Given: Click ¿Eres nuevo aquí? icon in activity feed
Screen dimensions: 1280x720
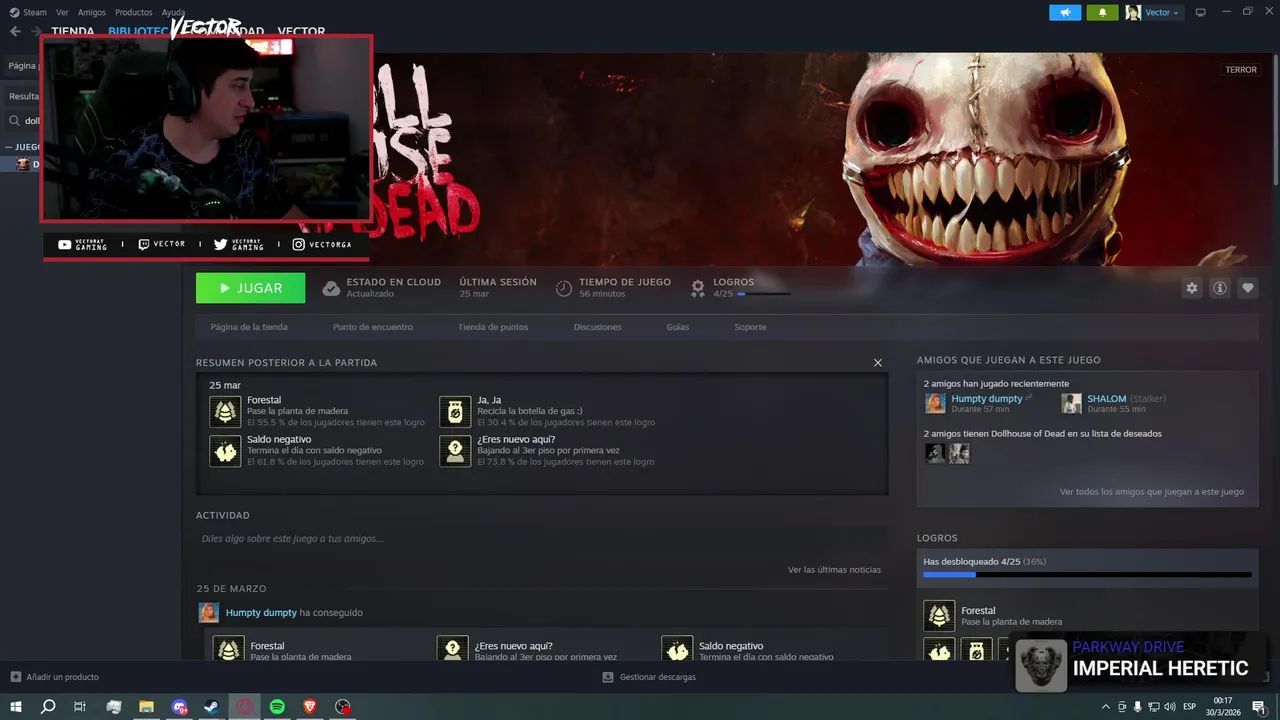Looking at the screenshot, I should point(453,648).
